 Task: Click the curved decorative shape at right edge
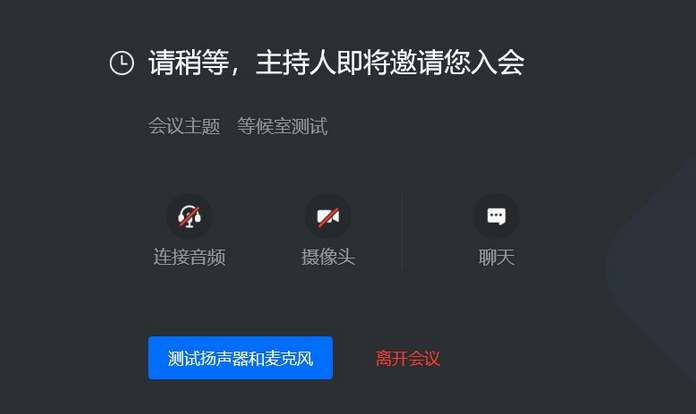[651, 266]
